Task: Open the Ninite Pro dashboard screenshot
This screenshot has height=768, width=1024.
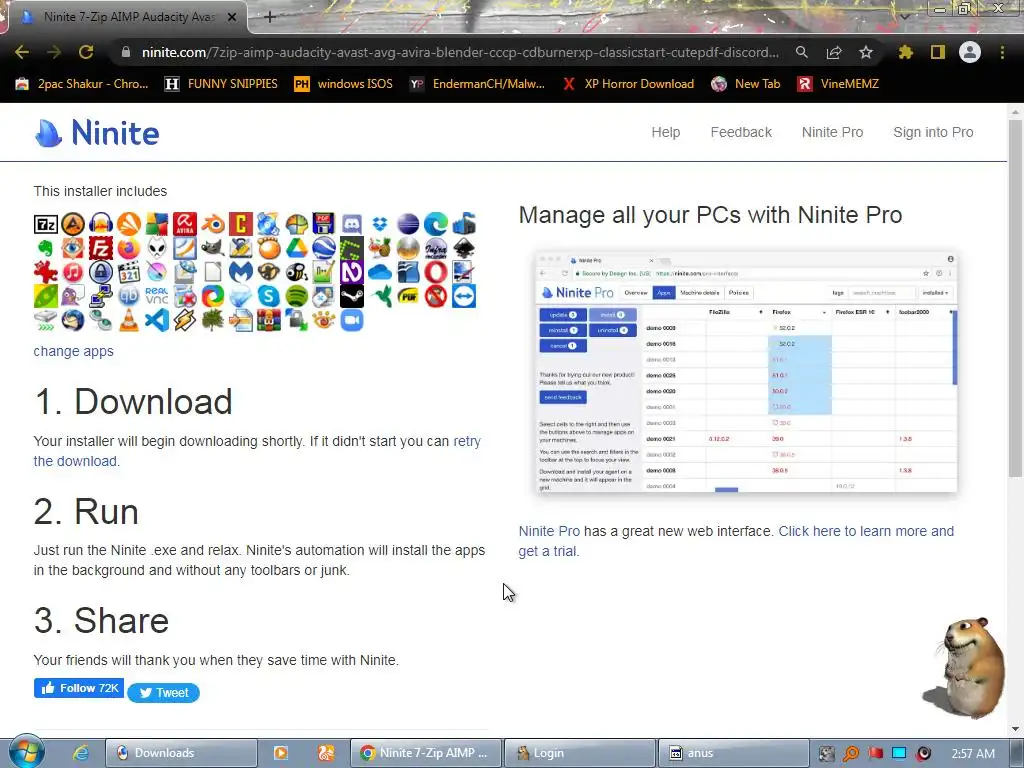Action: click(x=746, y=372)
